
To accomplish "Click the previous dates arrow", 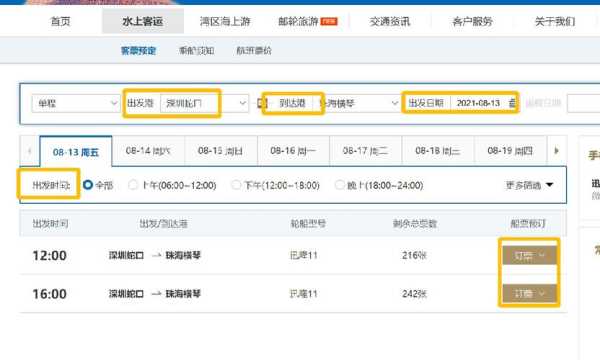I will (x=29, y=151).
